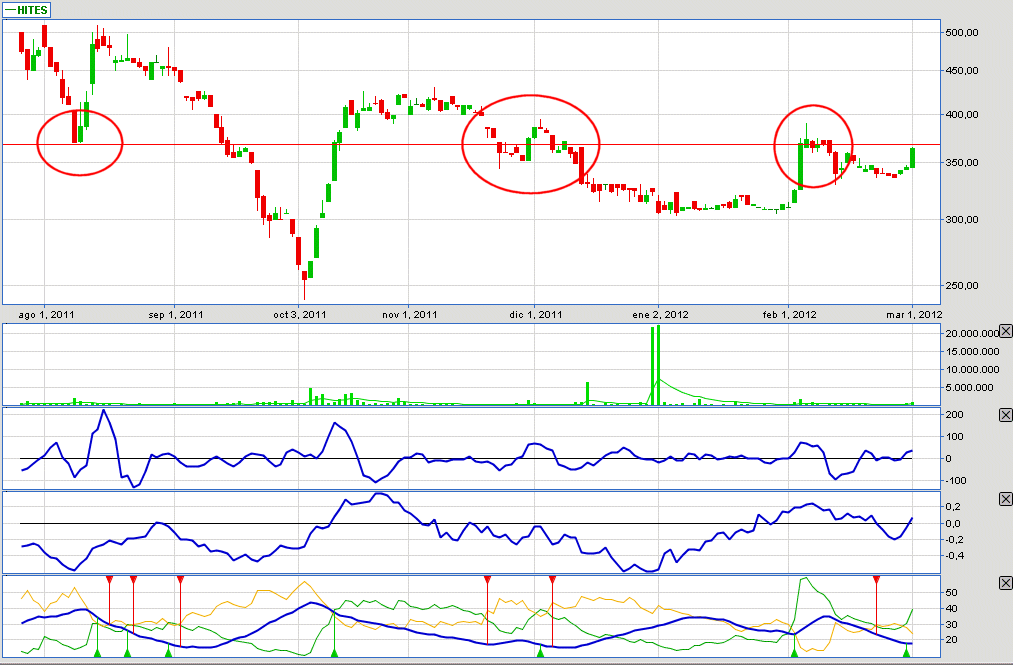
Task: Click the green up-triangle marker at Feb 1, 2012
Action: [794, 653]
